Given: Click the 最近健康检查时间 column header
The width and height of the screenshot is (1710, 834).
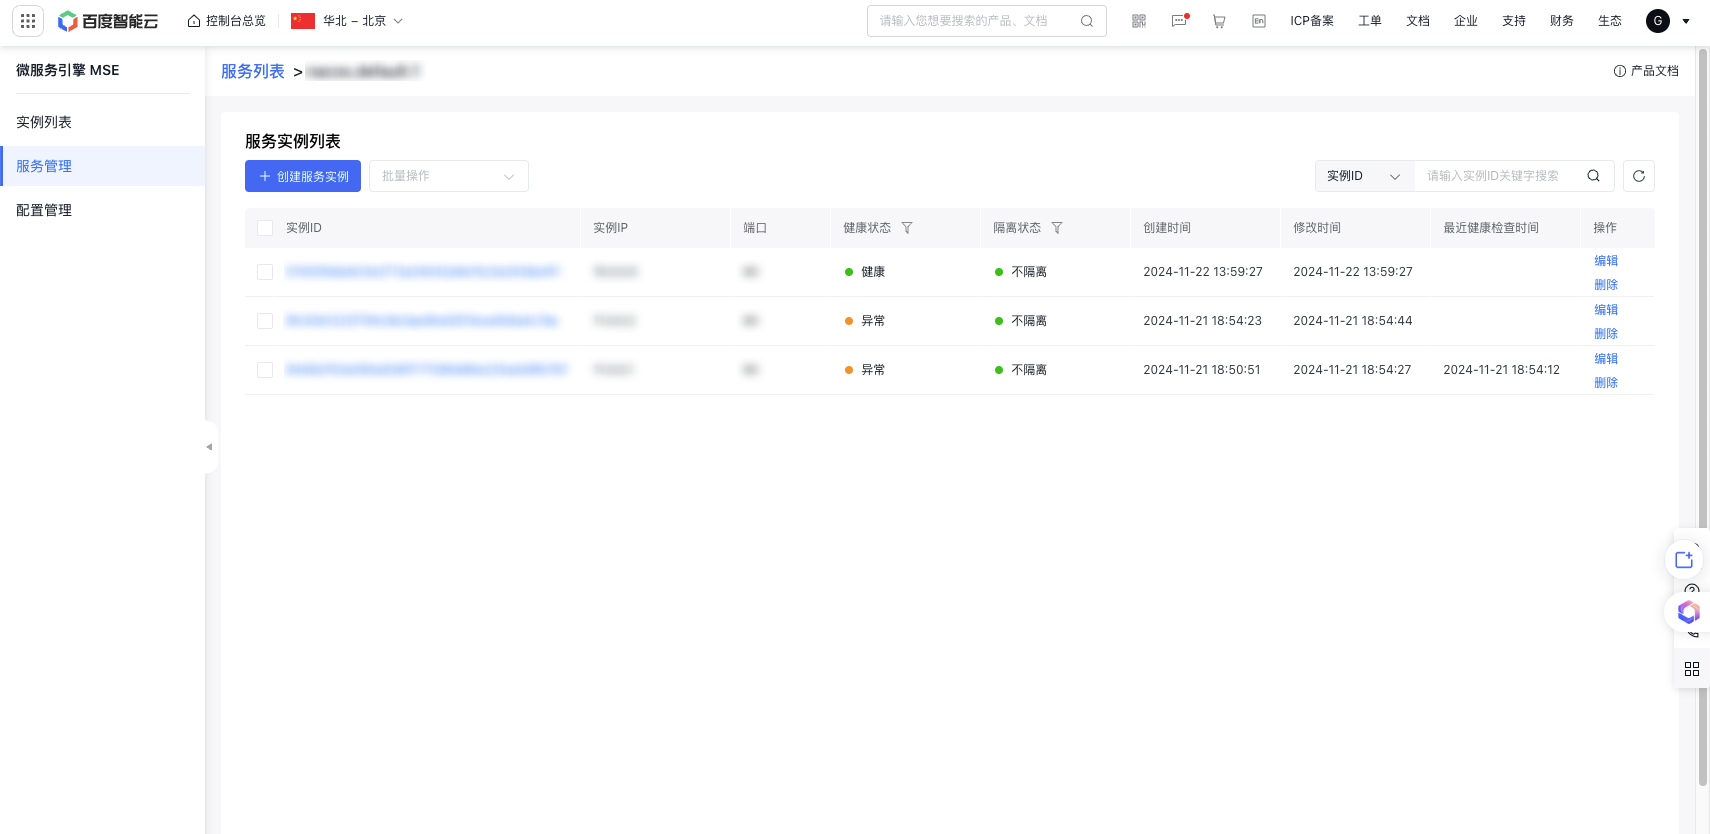Looking at the screenshot, I should click(1491, 228).
